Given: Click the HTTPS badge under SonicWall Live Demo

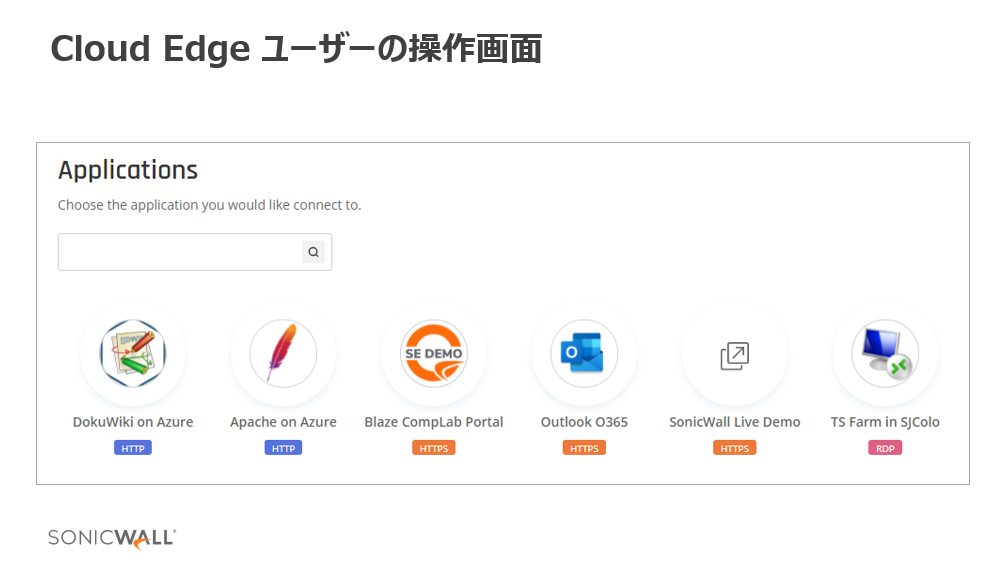Looking at the screenshot, I should (x=735, y=448).
